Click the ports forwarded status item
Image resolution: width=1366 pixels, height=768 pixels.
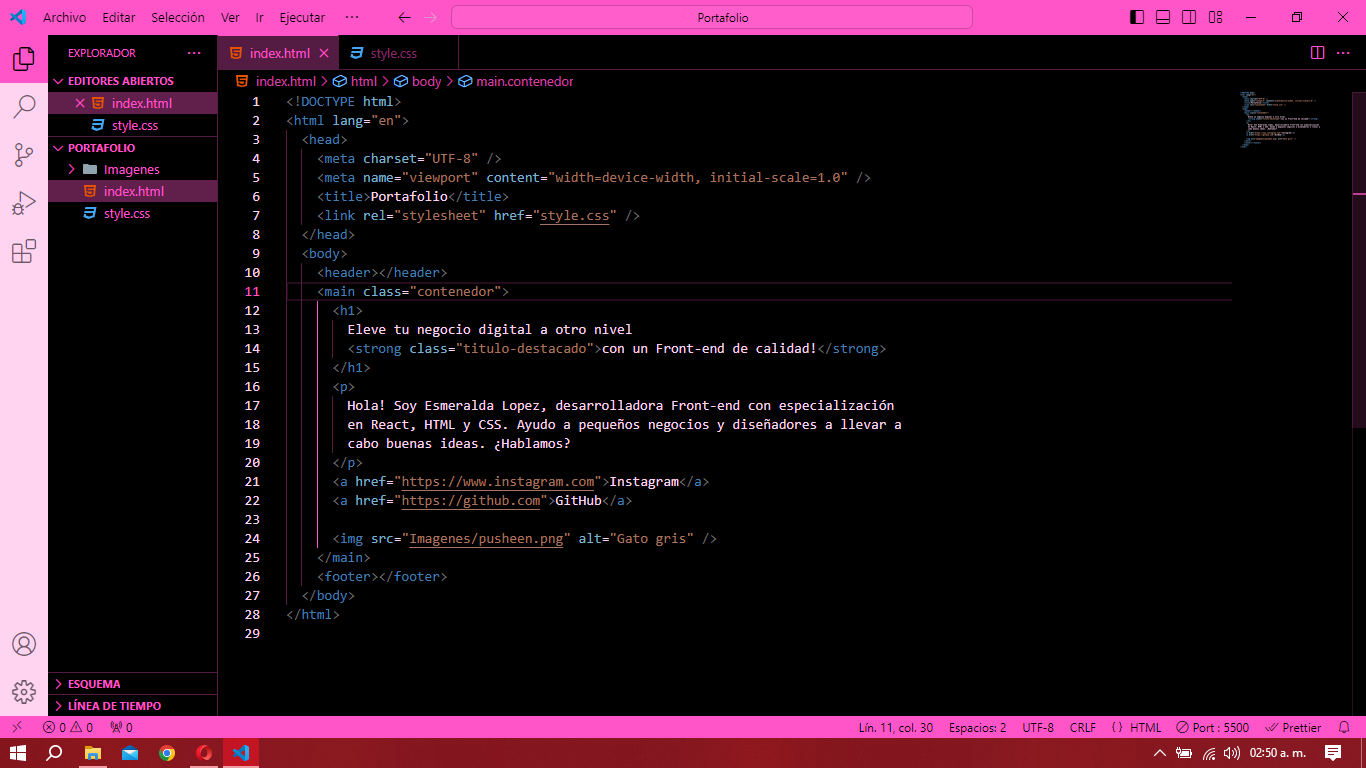click(x=121, y=728)
